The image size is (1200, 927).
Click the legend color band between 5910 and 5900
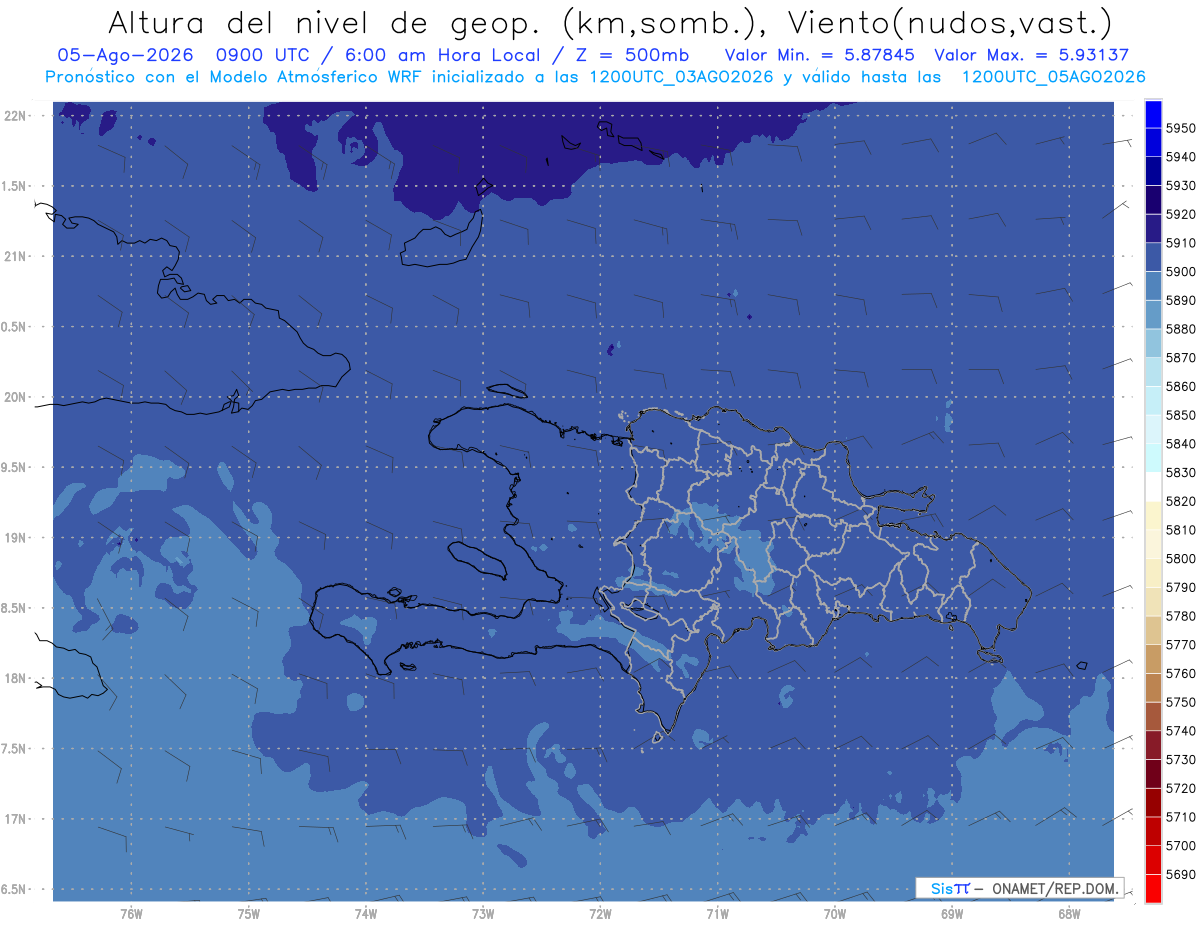pyautogui.click(x=1153, y=258)
